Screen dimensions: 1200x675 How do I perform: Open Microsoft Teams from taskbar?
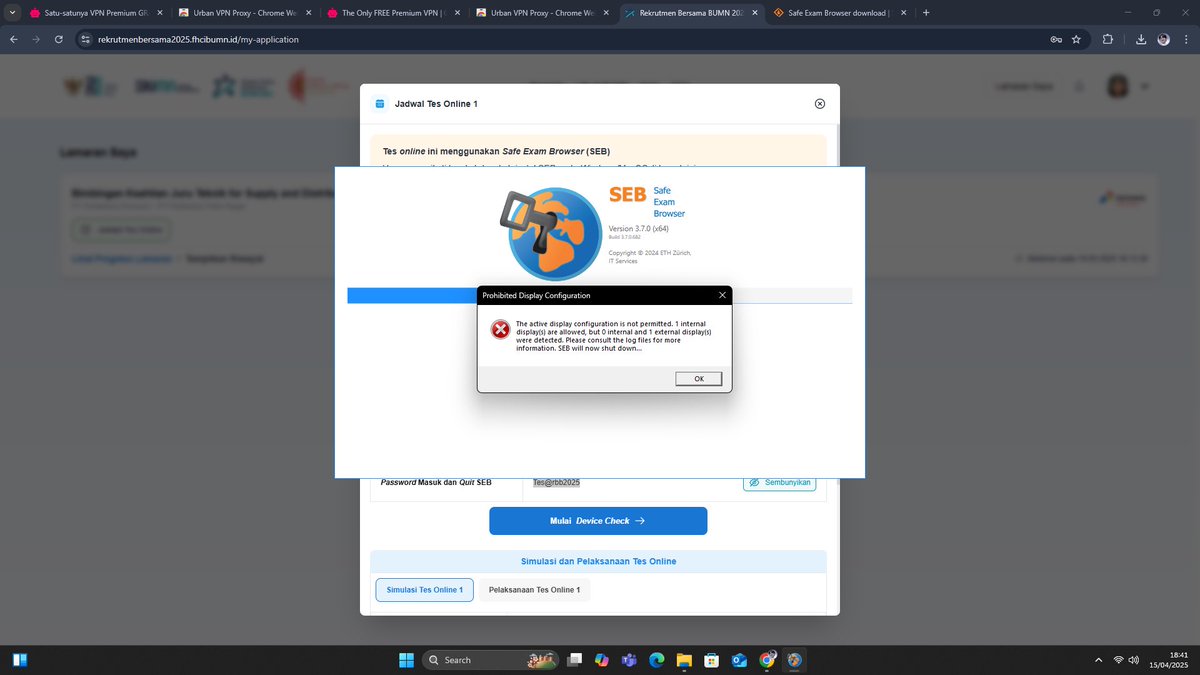click(629, 660)
